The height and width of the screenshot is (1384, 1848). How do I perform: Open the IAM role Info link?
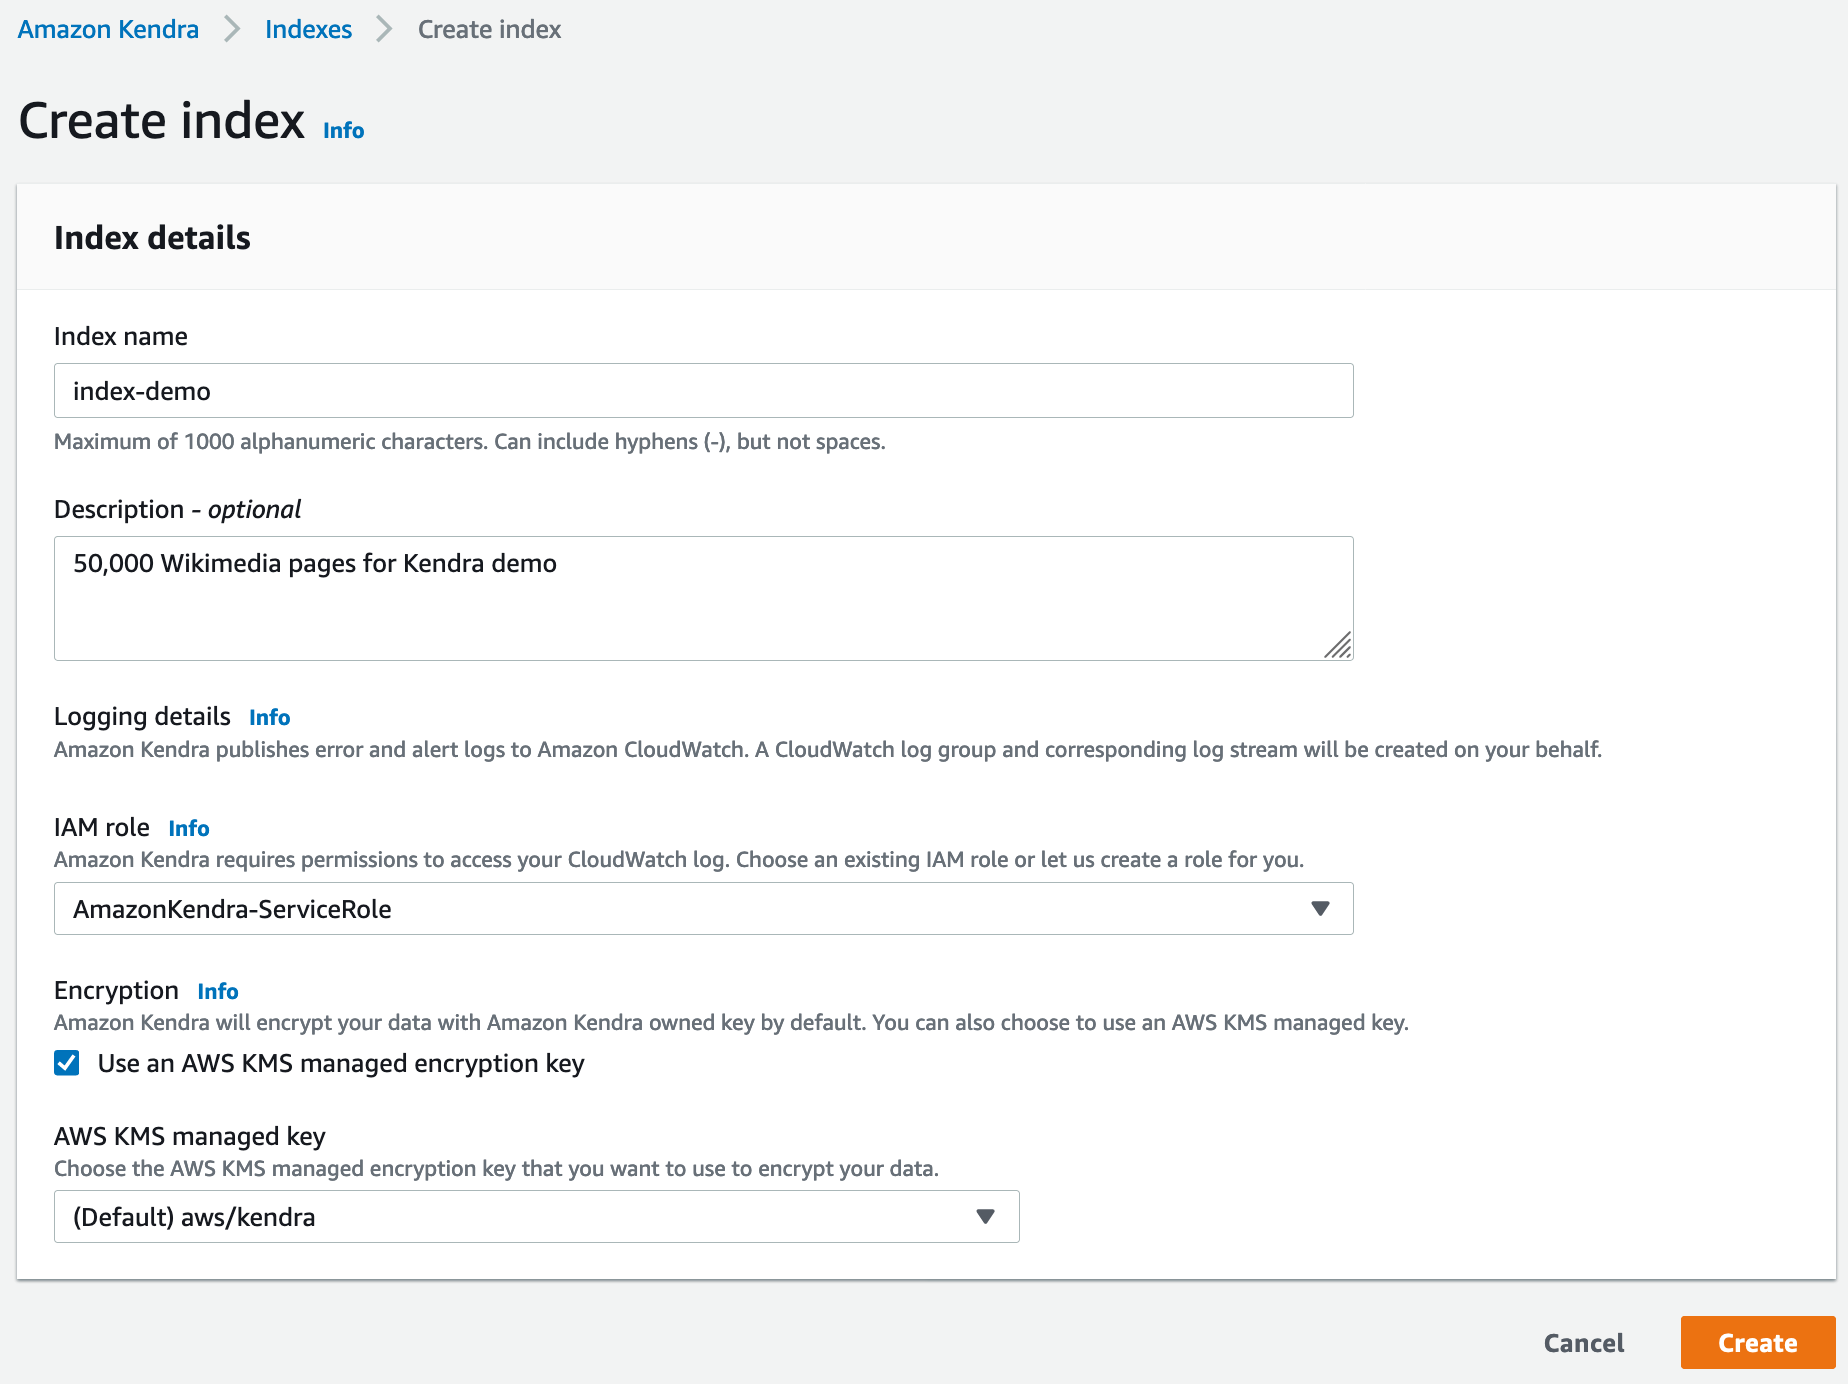[x=188, y=828]
